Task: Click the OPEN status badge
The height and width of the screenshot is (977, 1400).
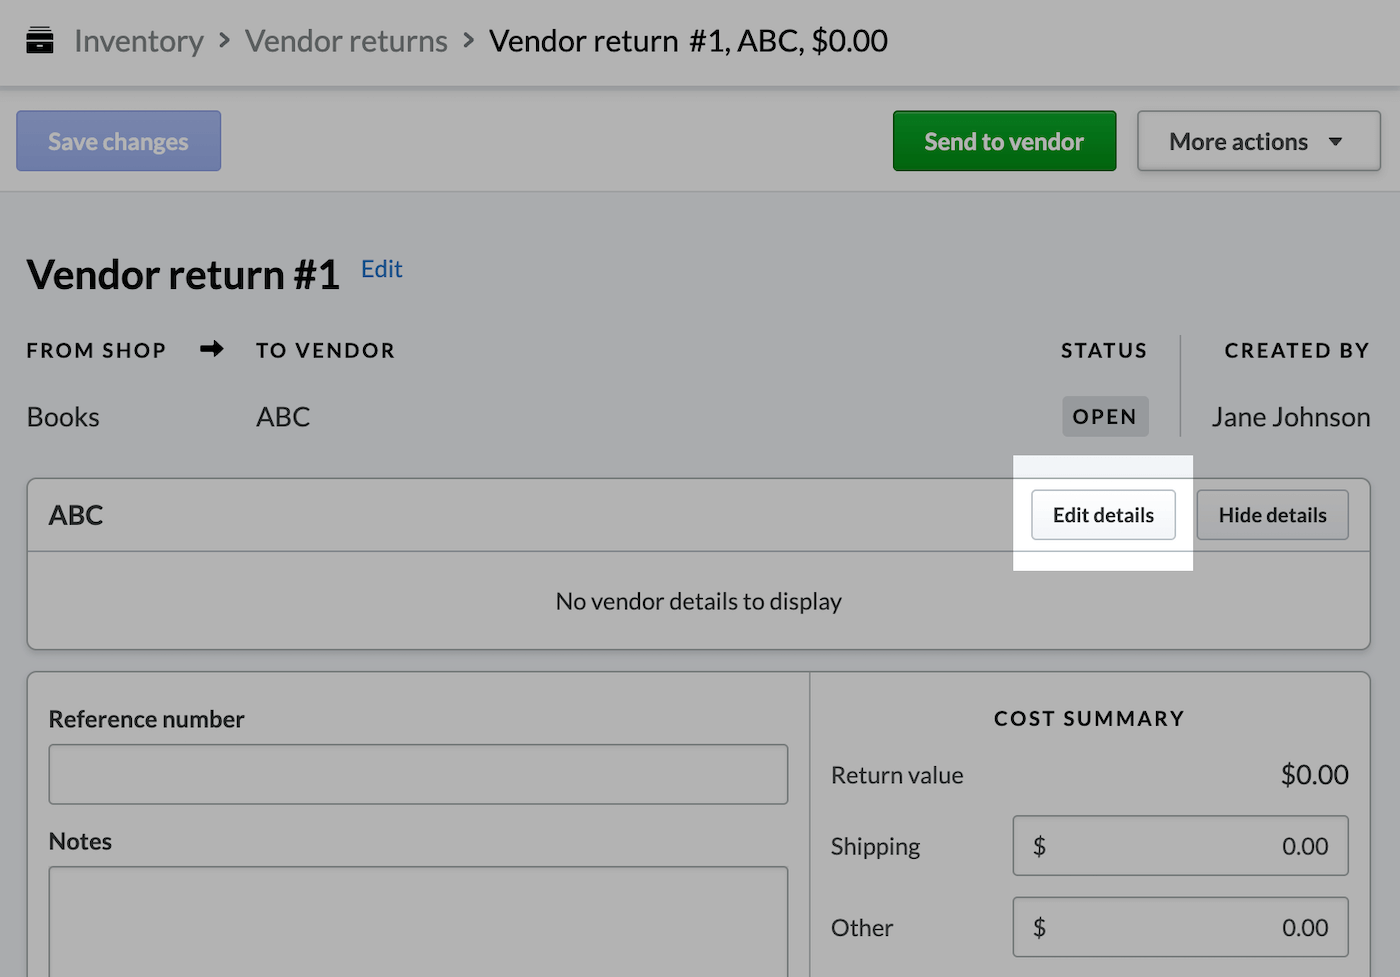Action: tap(1105, 416)
